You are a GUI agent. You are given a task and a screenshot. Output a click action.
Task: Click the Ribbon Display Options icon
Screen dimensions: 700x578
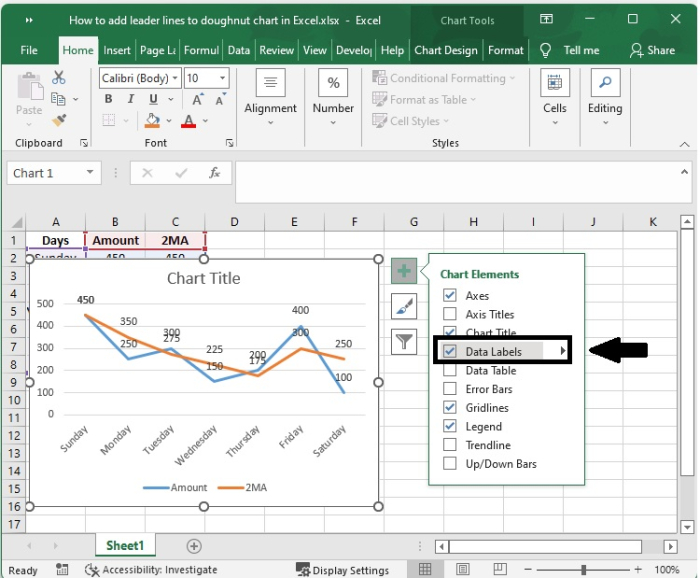pyautogui.click(x=546, y=19)
